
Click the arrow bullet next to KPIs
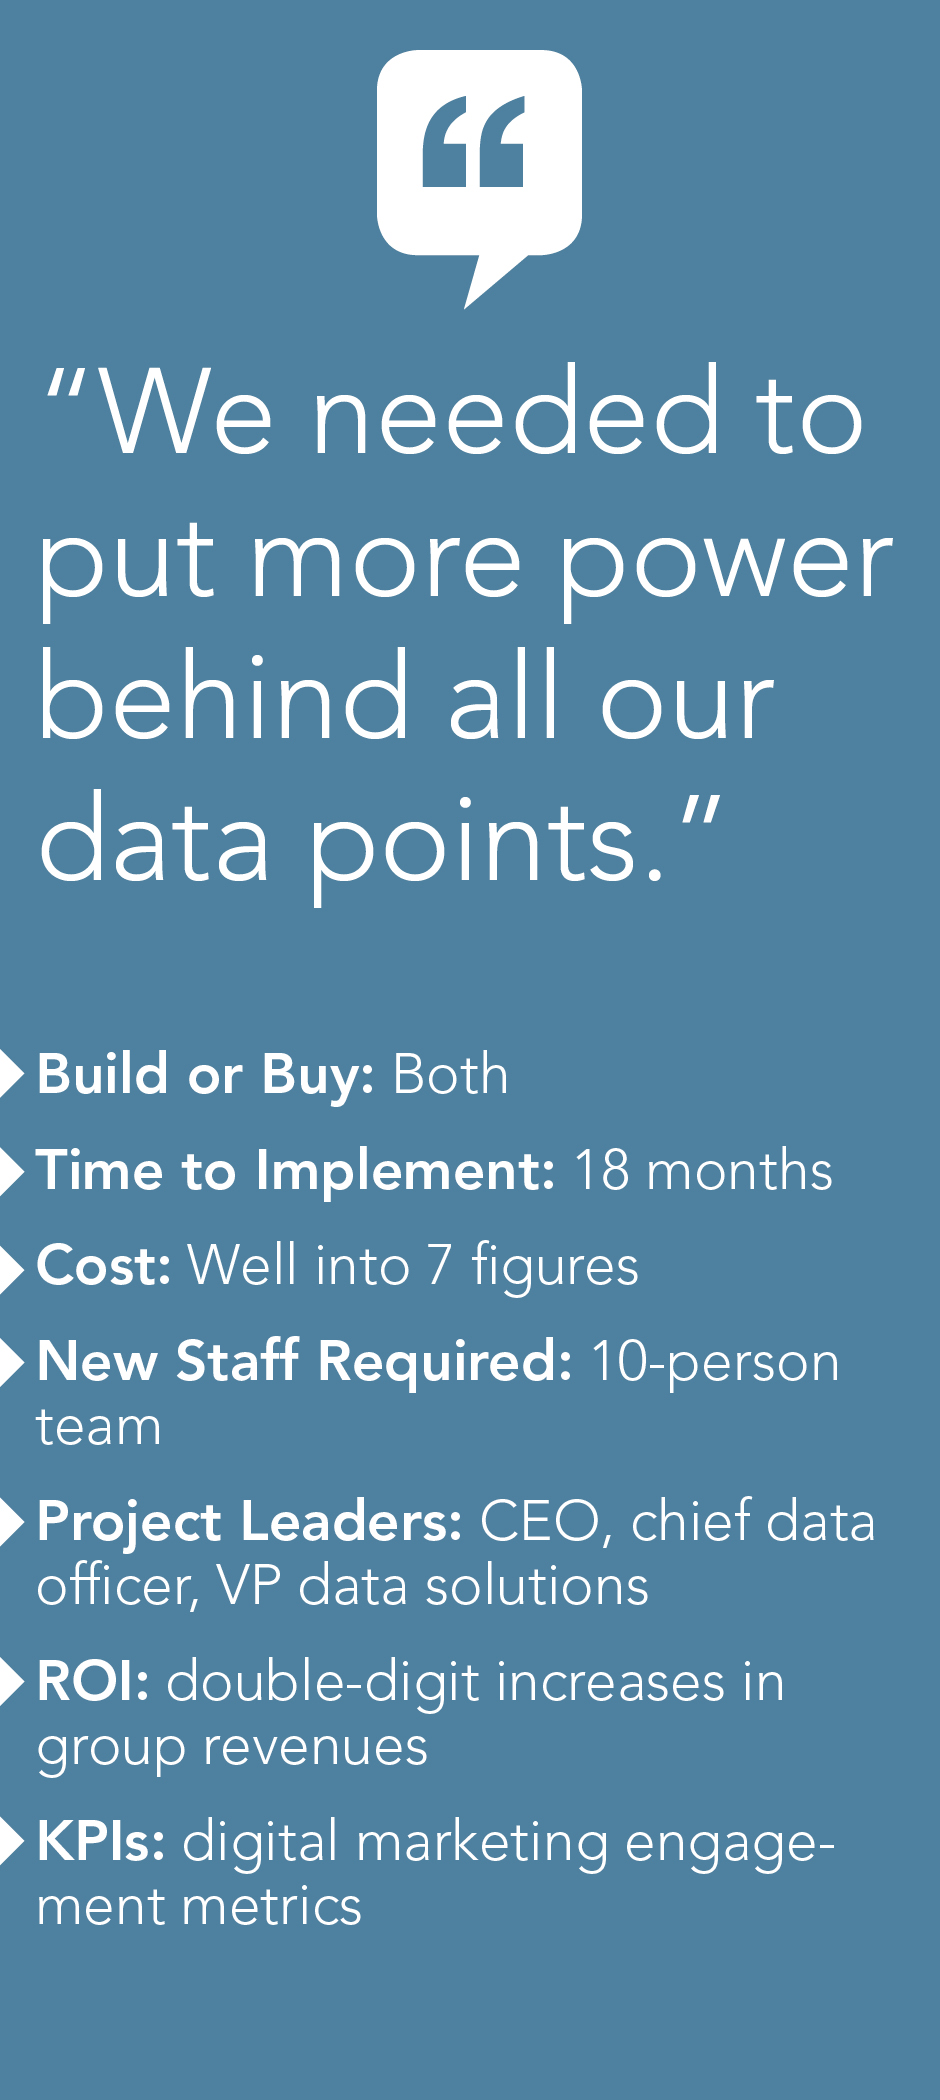click(11, 1841)
